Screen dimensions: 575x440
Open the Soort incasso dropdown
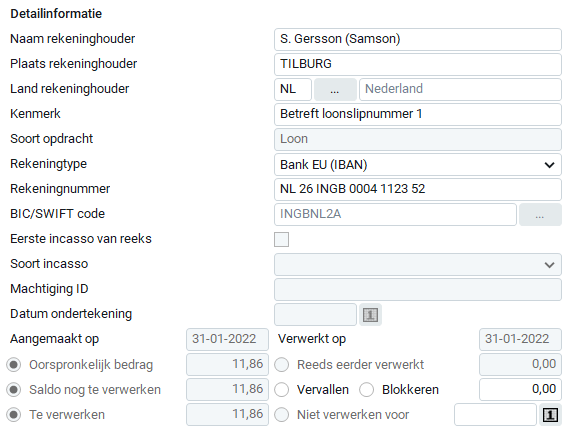418,264
